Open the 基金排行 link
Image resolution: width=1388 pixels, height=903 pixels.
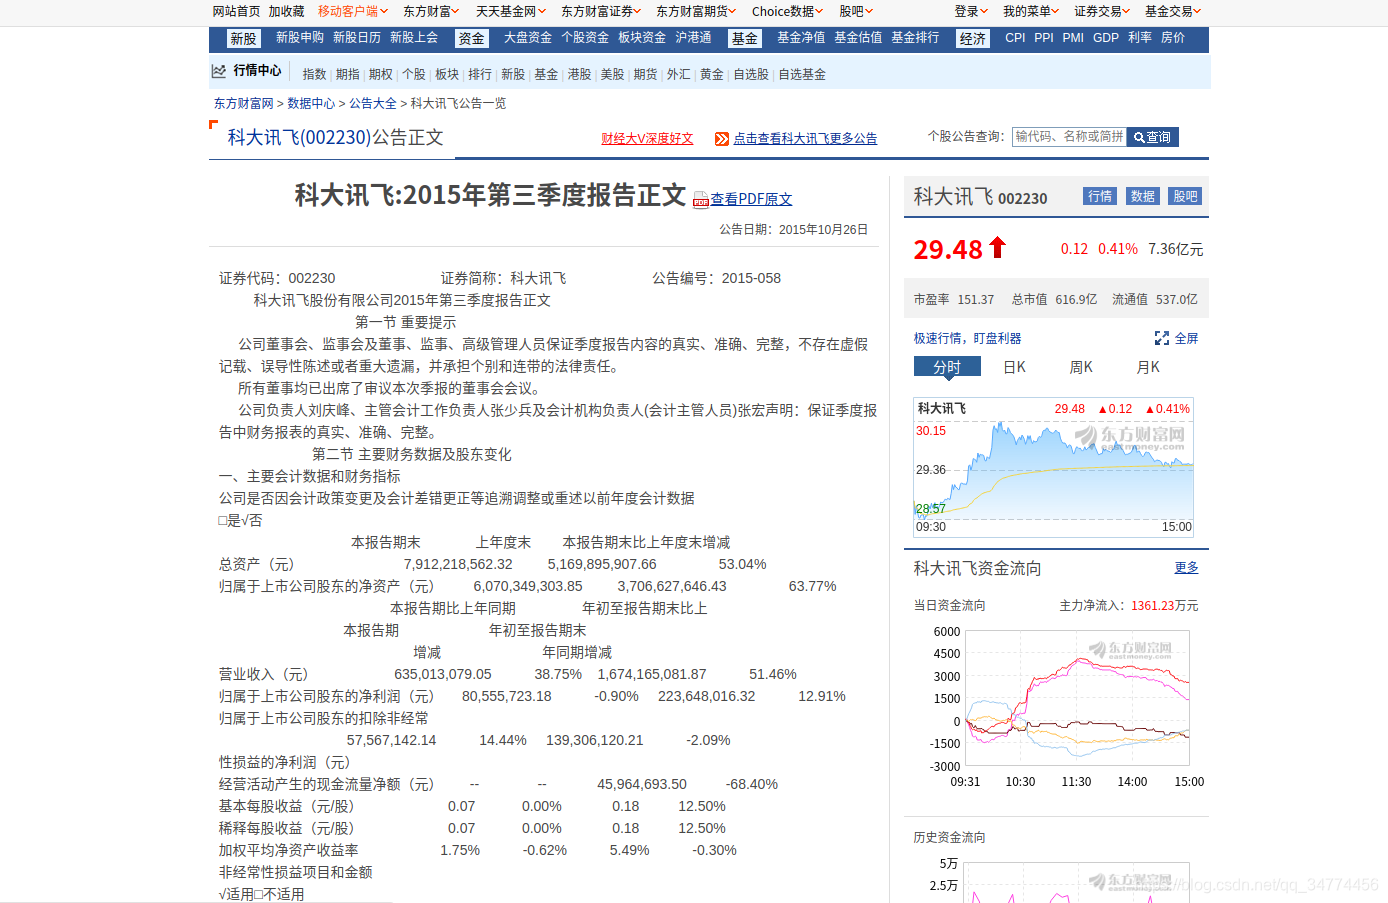[915, 38]
